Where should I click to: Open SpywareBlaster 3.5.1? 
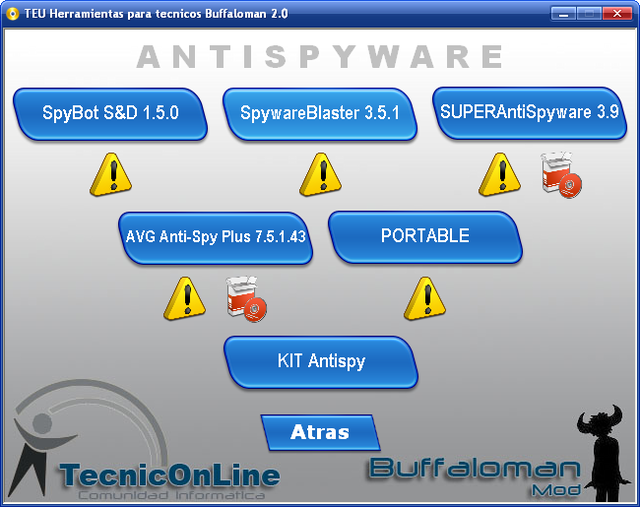tap(320, 114)
